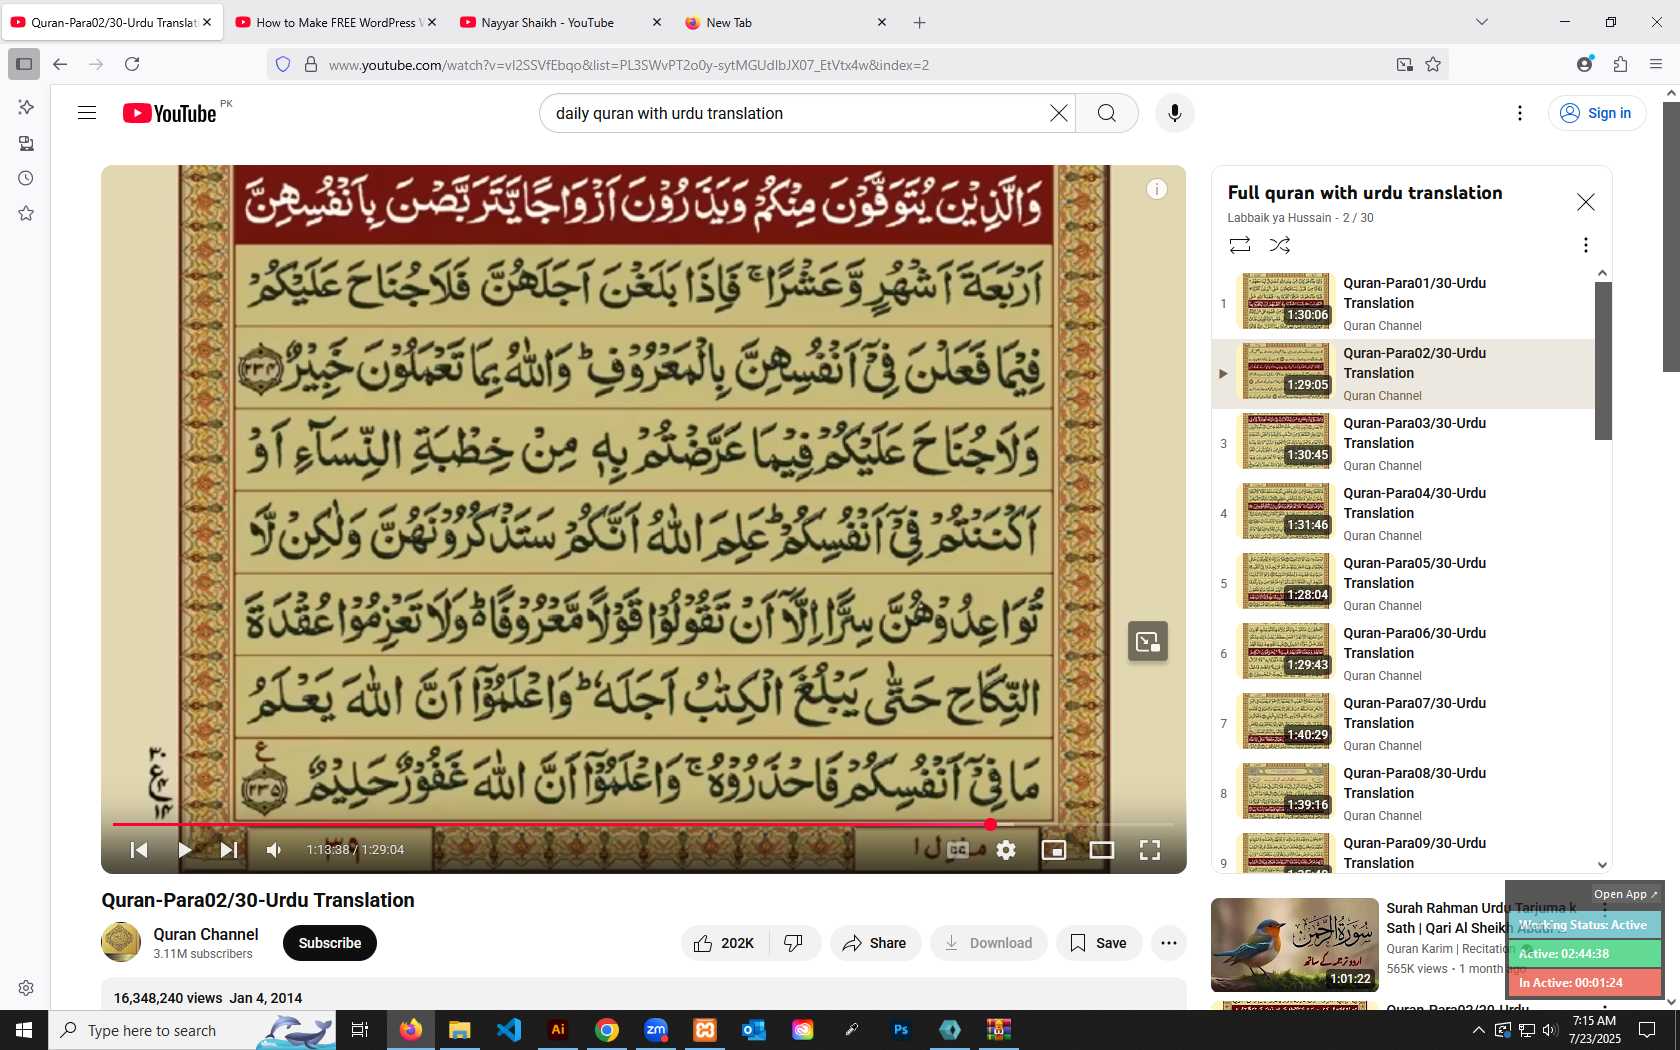
Task: Launch Visual Studio Code from taskbar
Action: click(x=508, y=1030)
